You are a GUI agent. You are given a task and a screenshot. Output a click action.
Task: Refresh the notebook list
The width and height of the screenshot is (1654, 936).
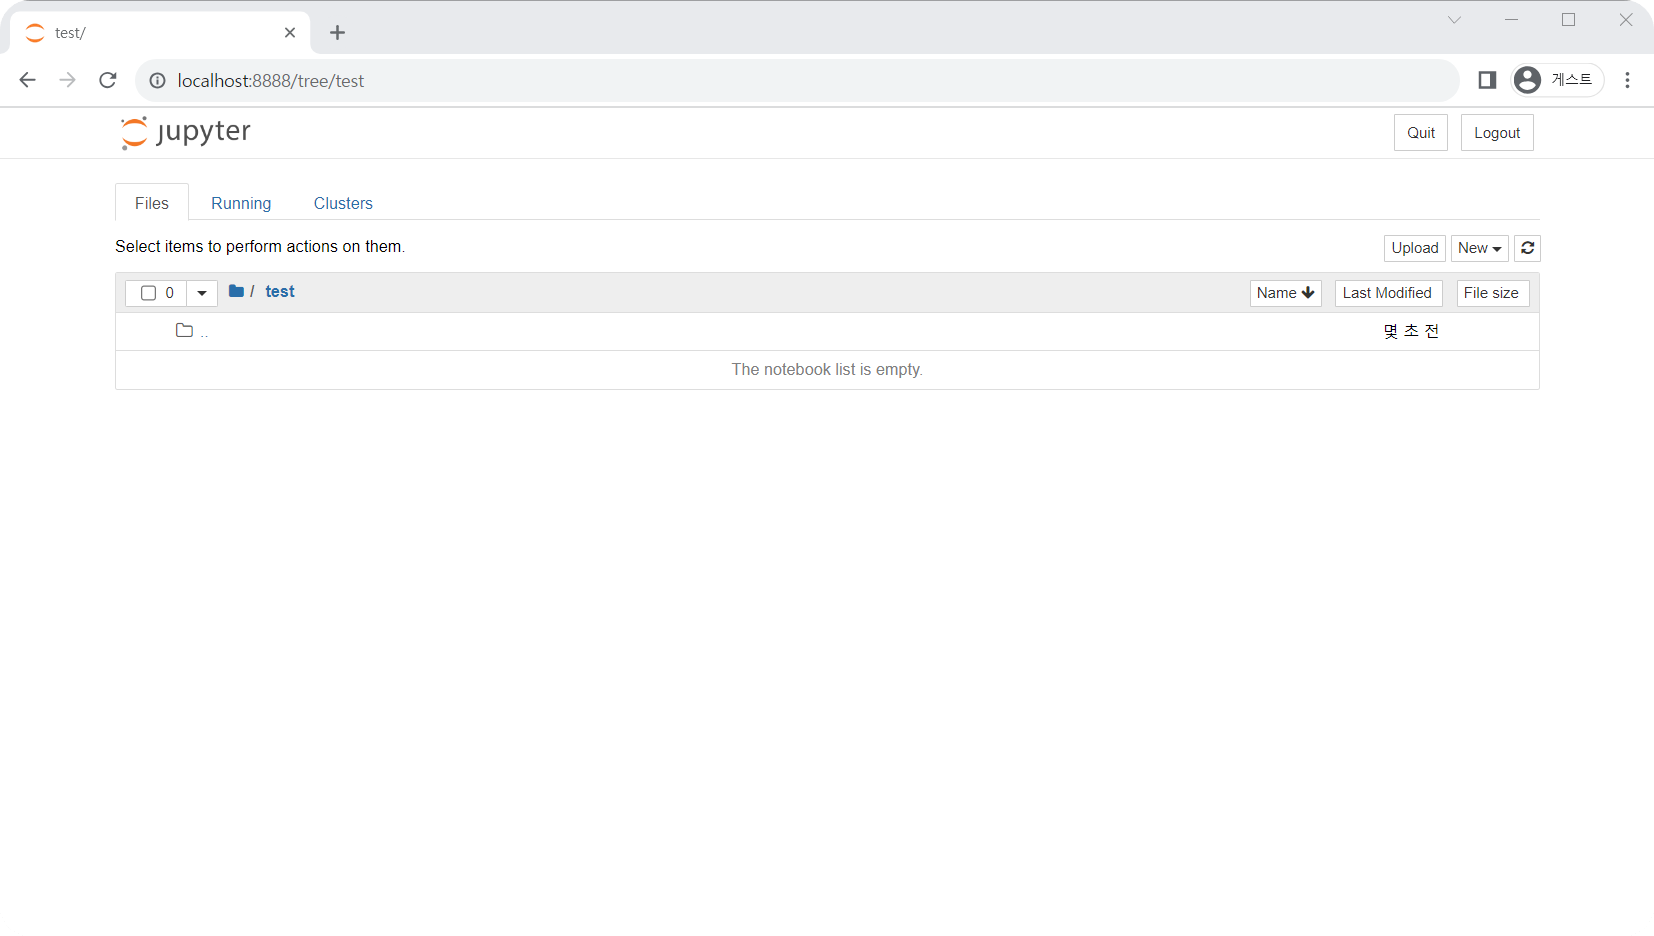point(1527,248)
